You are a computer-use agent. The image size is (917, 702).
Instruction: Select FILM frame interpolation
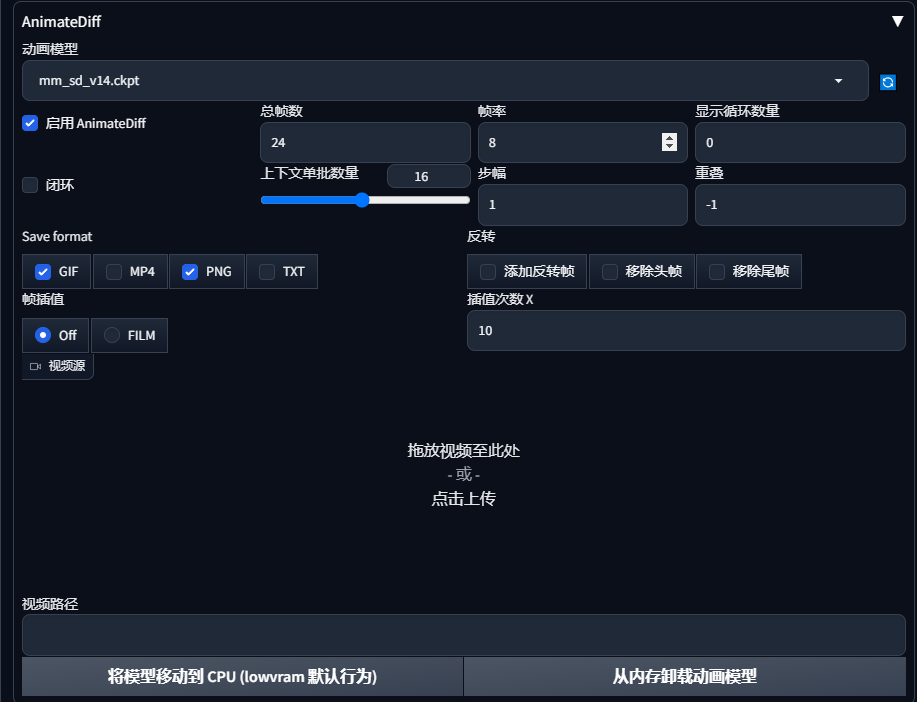111,335
